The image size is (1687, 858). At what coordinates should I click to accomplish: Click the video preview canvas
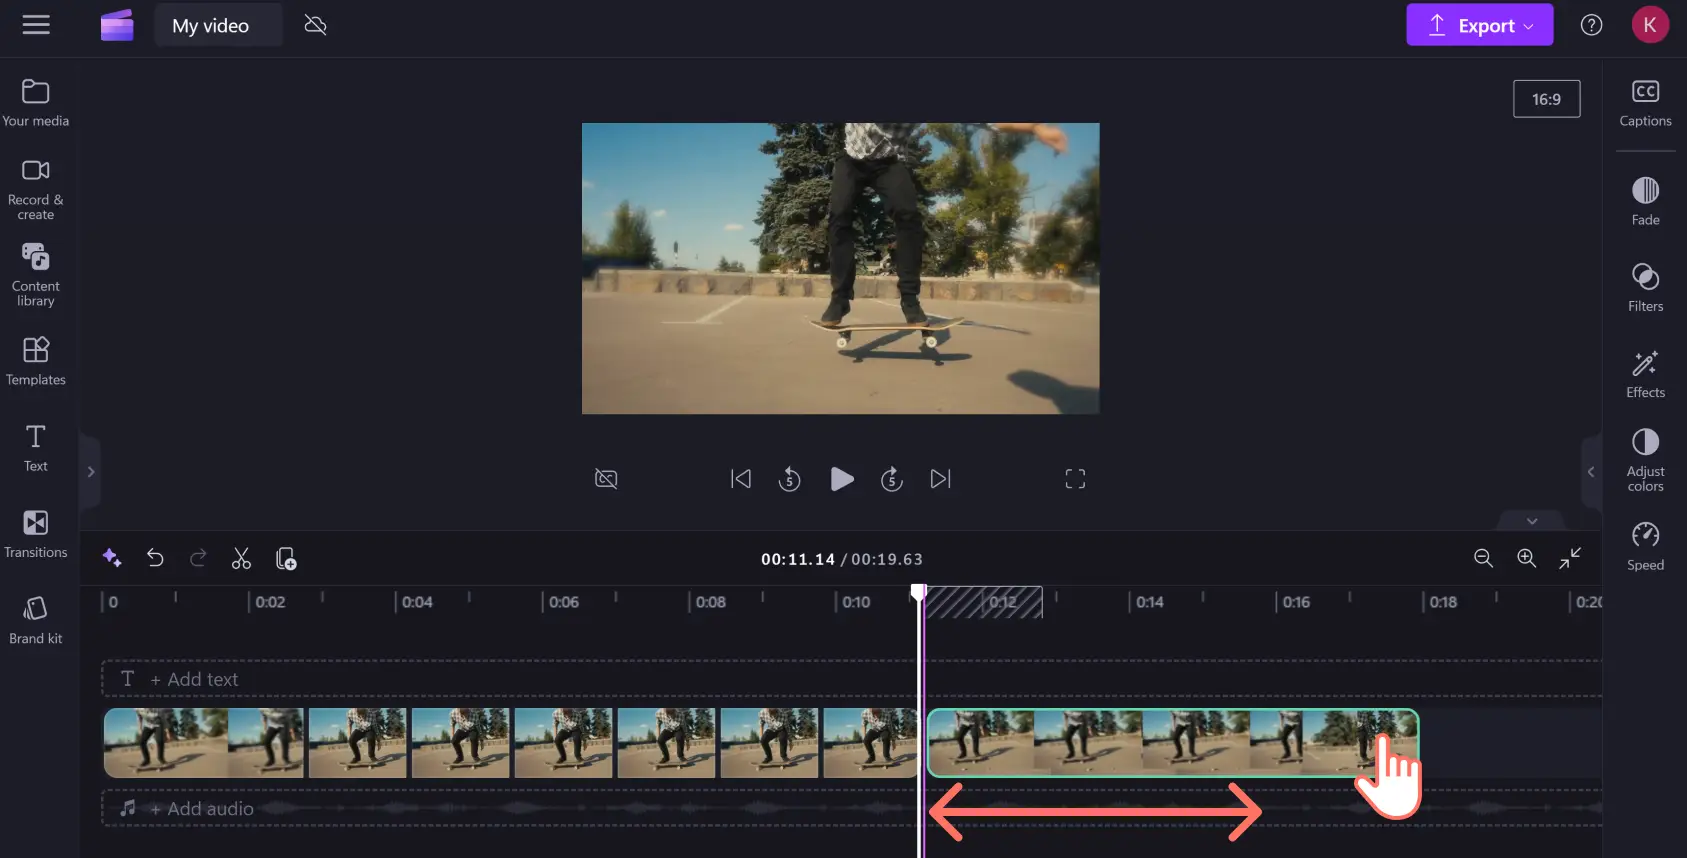point(840,268)
